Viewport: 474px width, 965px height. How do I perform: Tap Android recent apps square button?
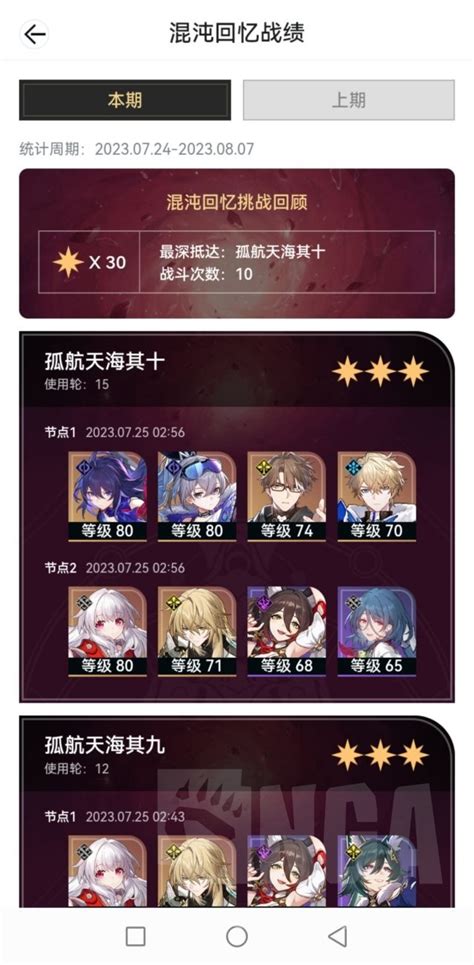click(x=135, y=936)
